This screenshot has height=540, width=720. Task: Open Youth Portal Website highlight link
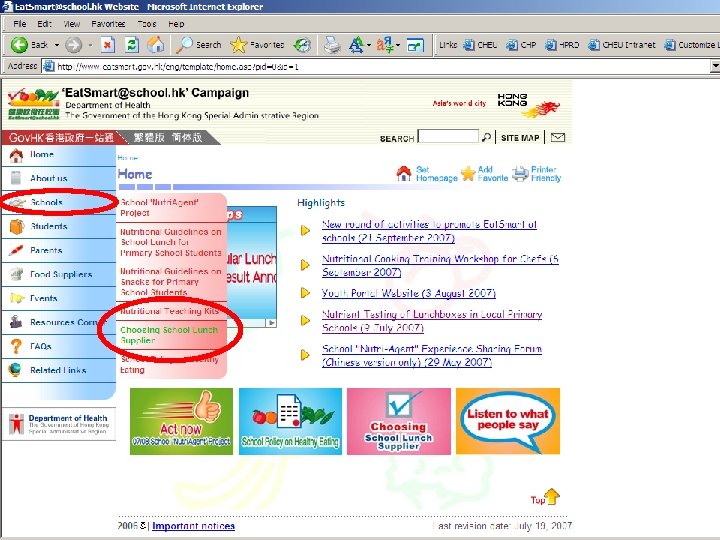pyautogui.click(x=409, y=293)
